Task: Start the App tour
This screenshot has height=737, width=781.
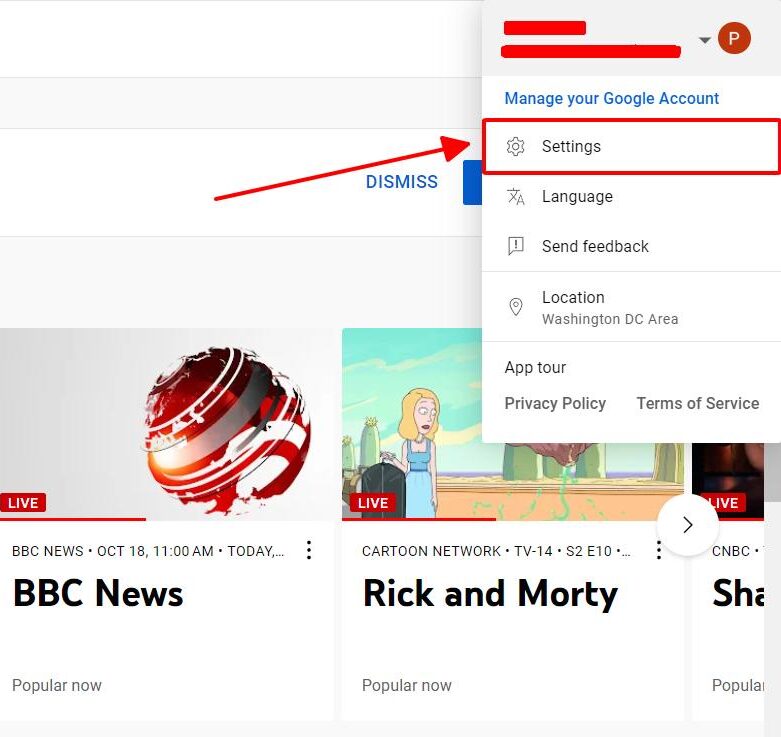Action: tap(535, 368)
